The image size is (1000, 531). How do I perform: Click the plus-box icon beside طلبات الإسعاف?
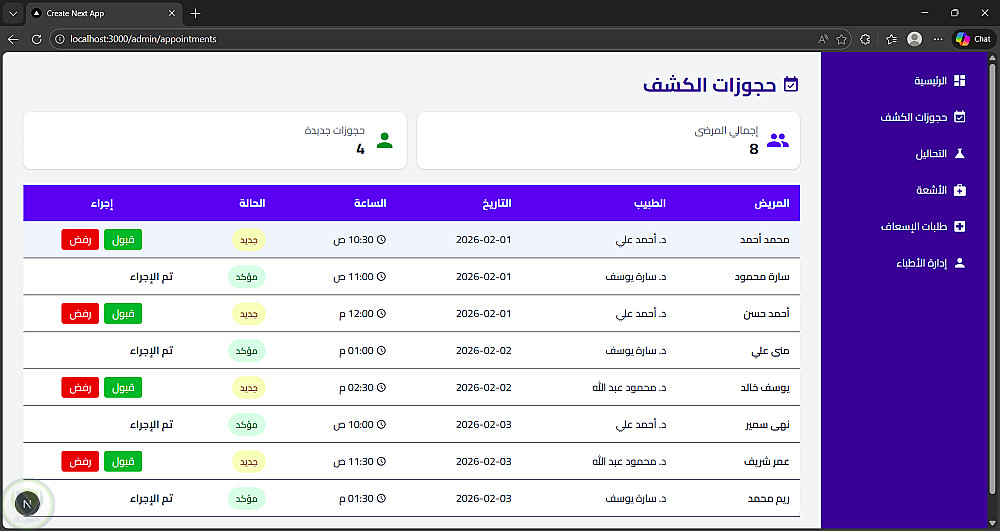click(x=959, y=226)
